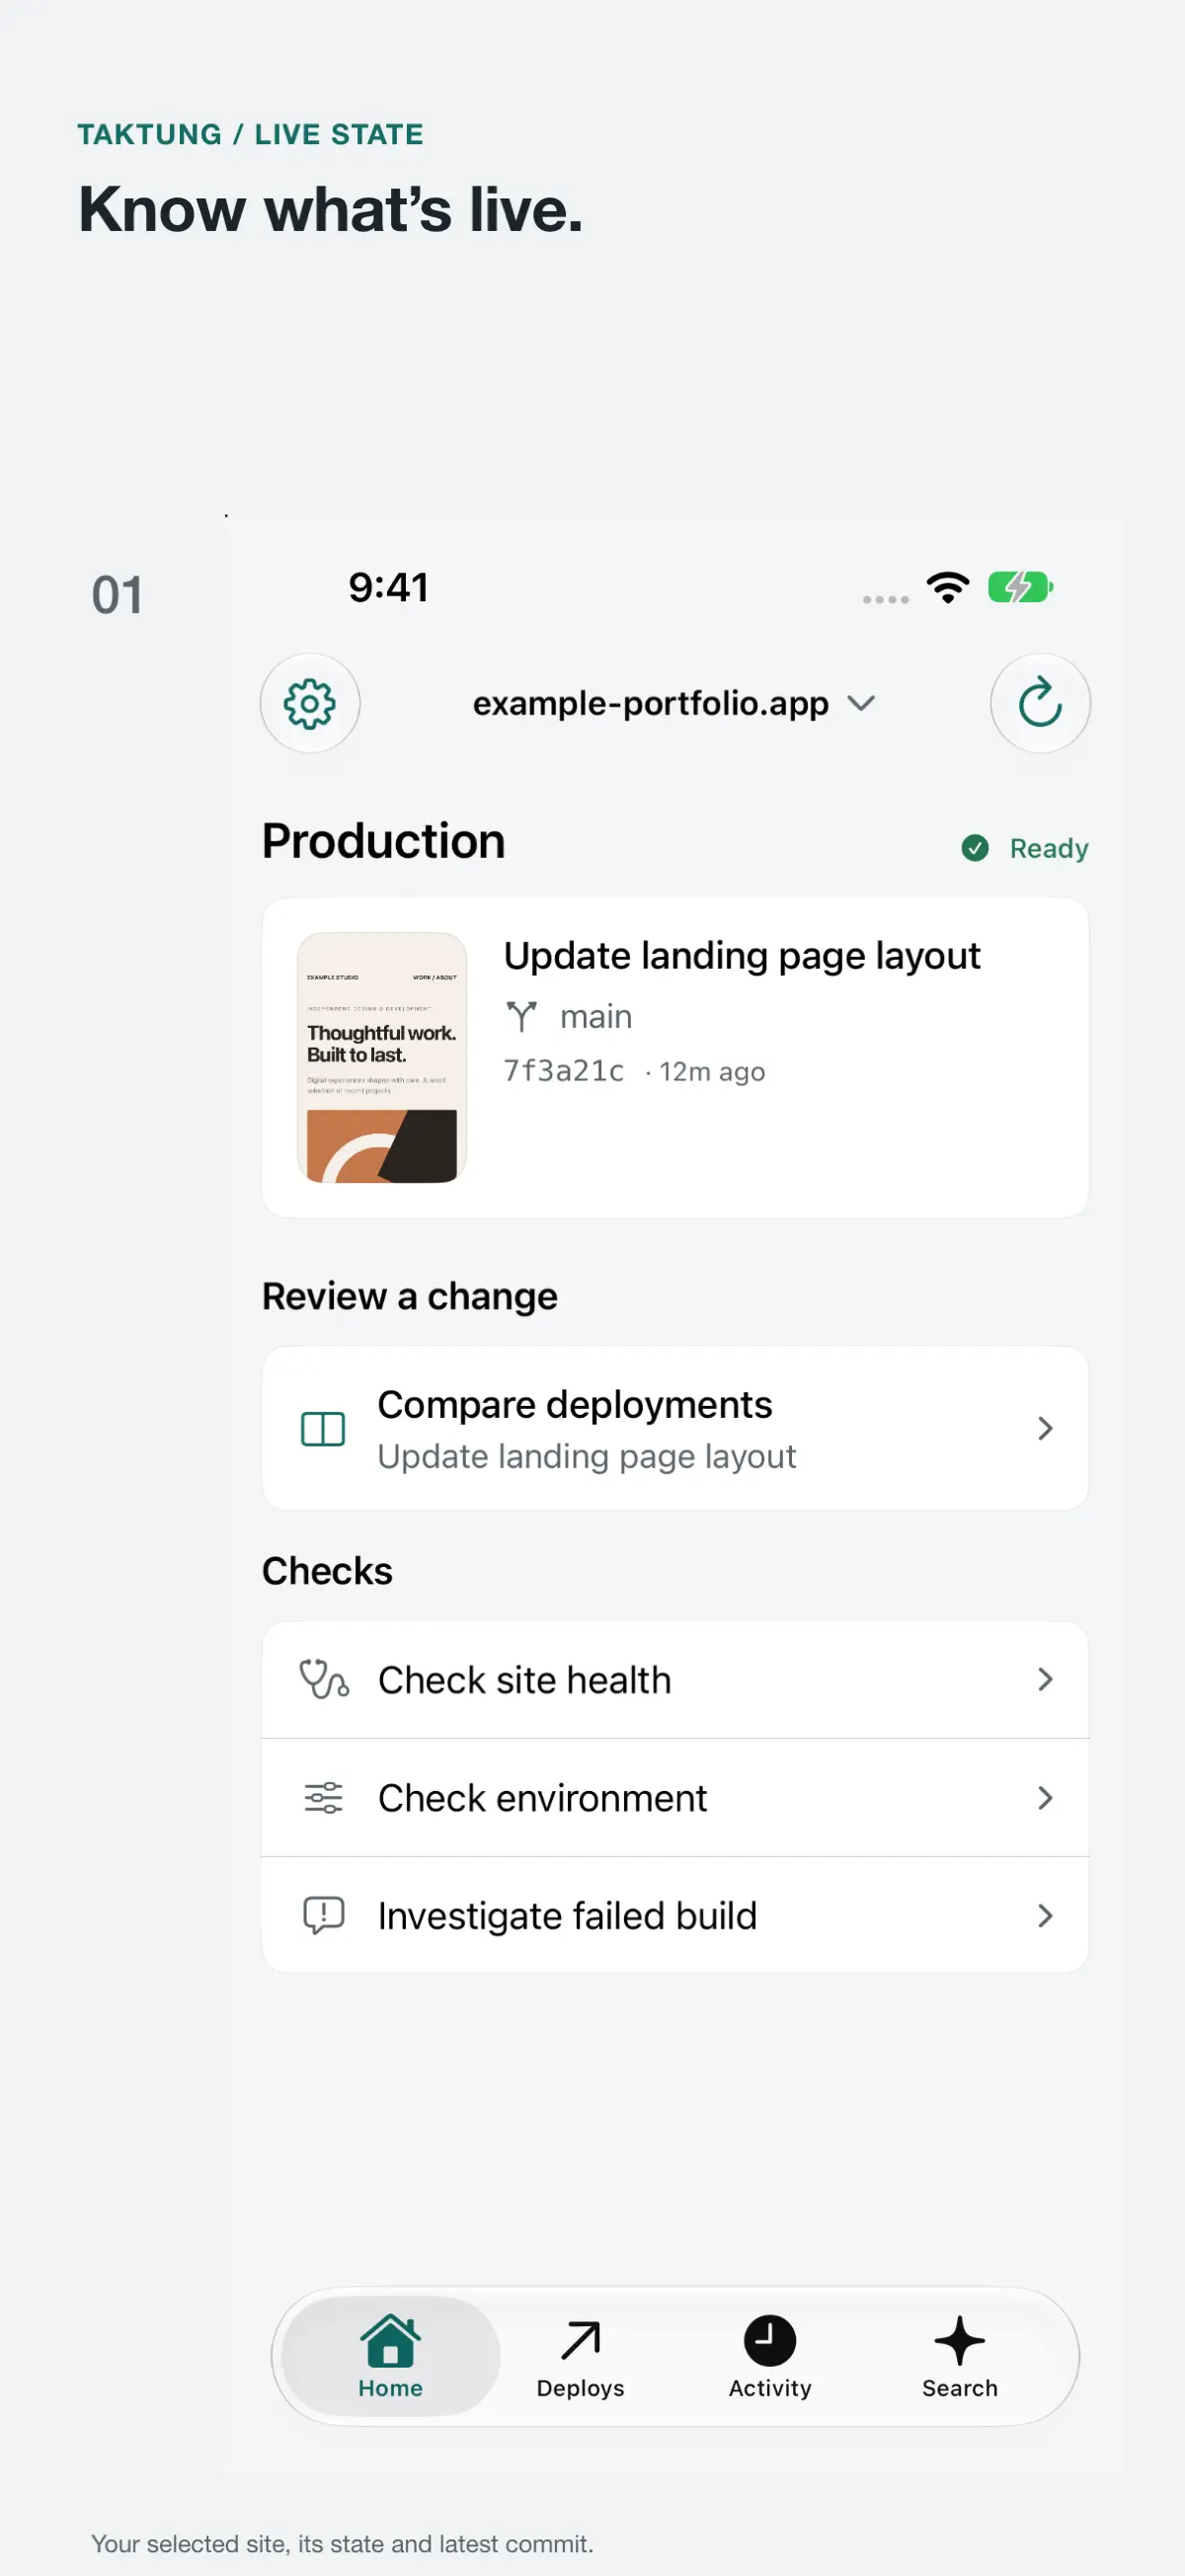
Task: Click the Wi-Fi status icon
Action: [948, 587]
